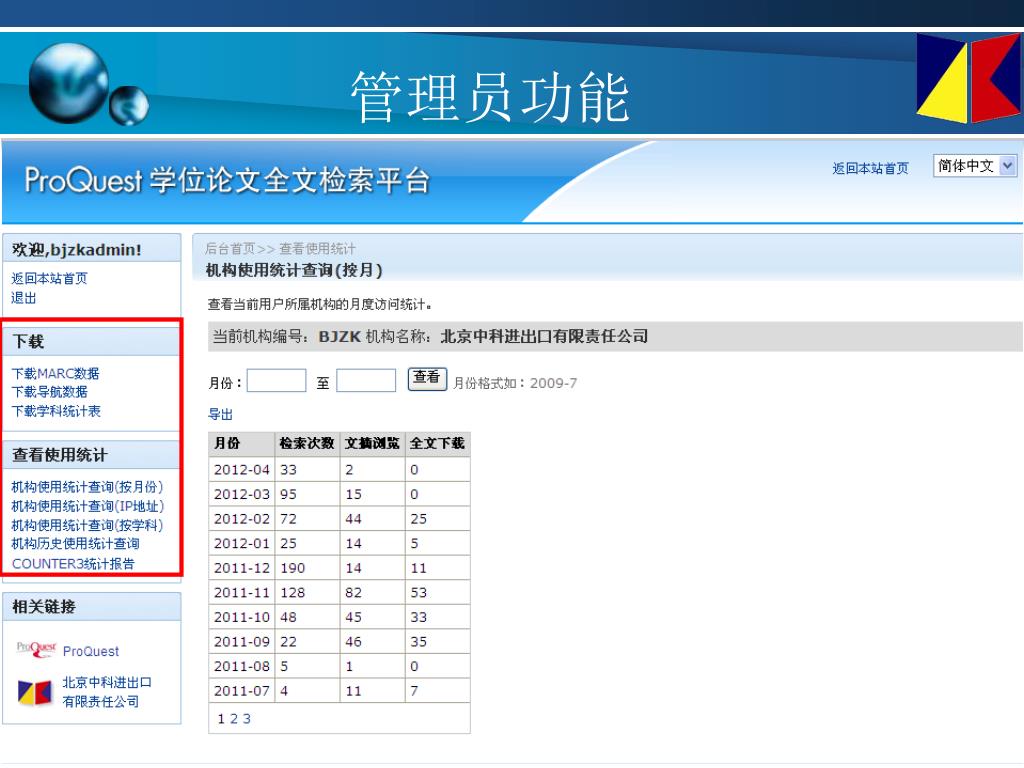
Task: Select the 2011-12 month cell
Action: point(242,568)
